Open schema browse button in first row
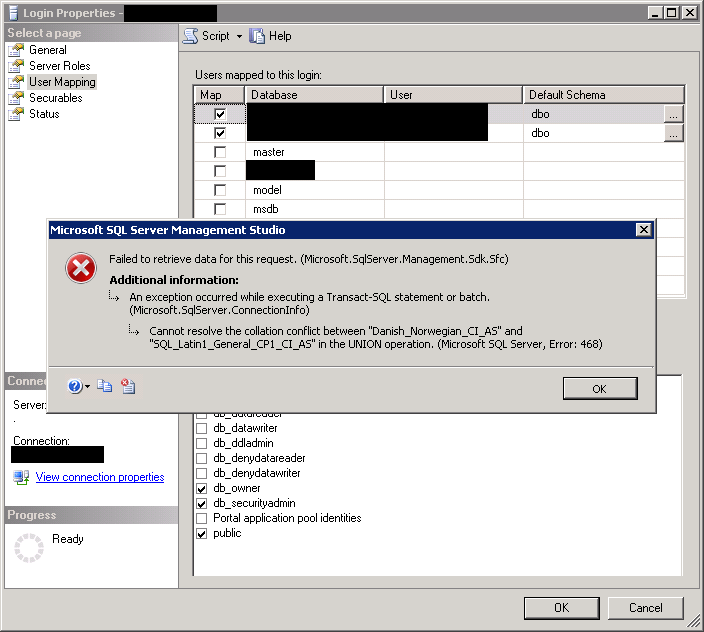Viewport: 704px width, 632px height. pos(673,114)
